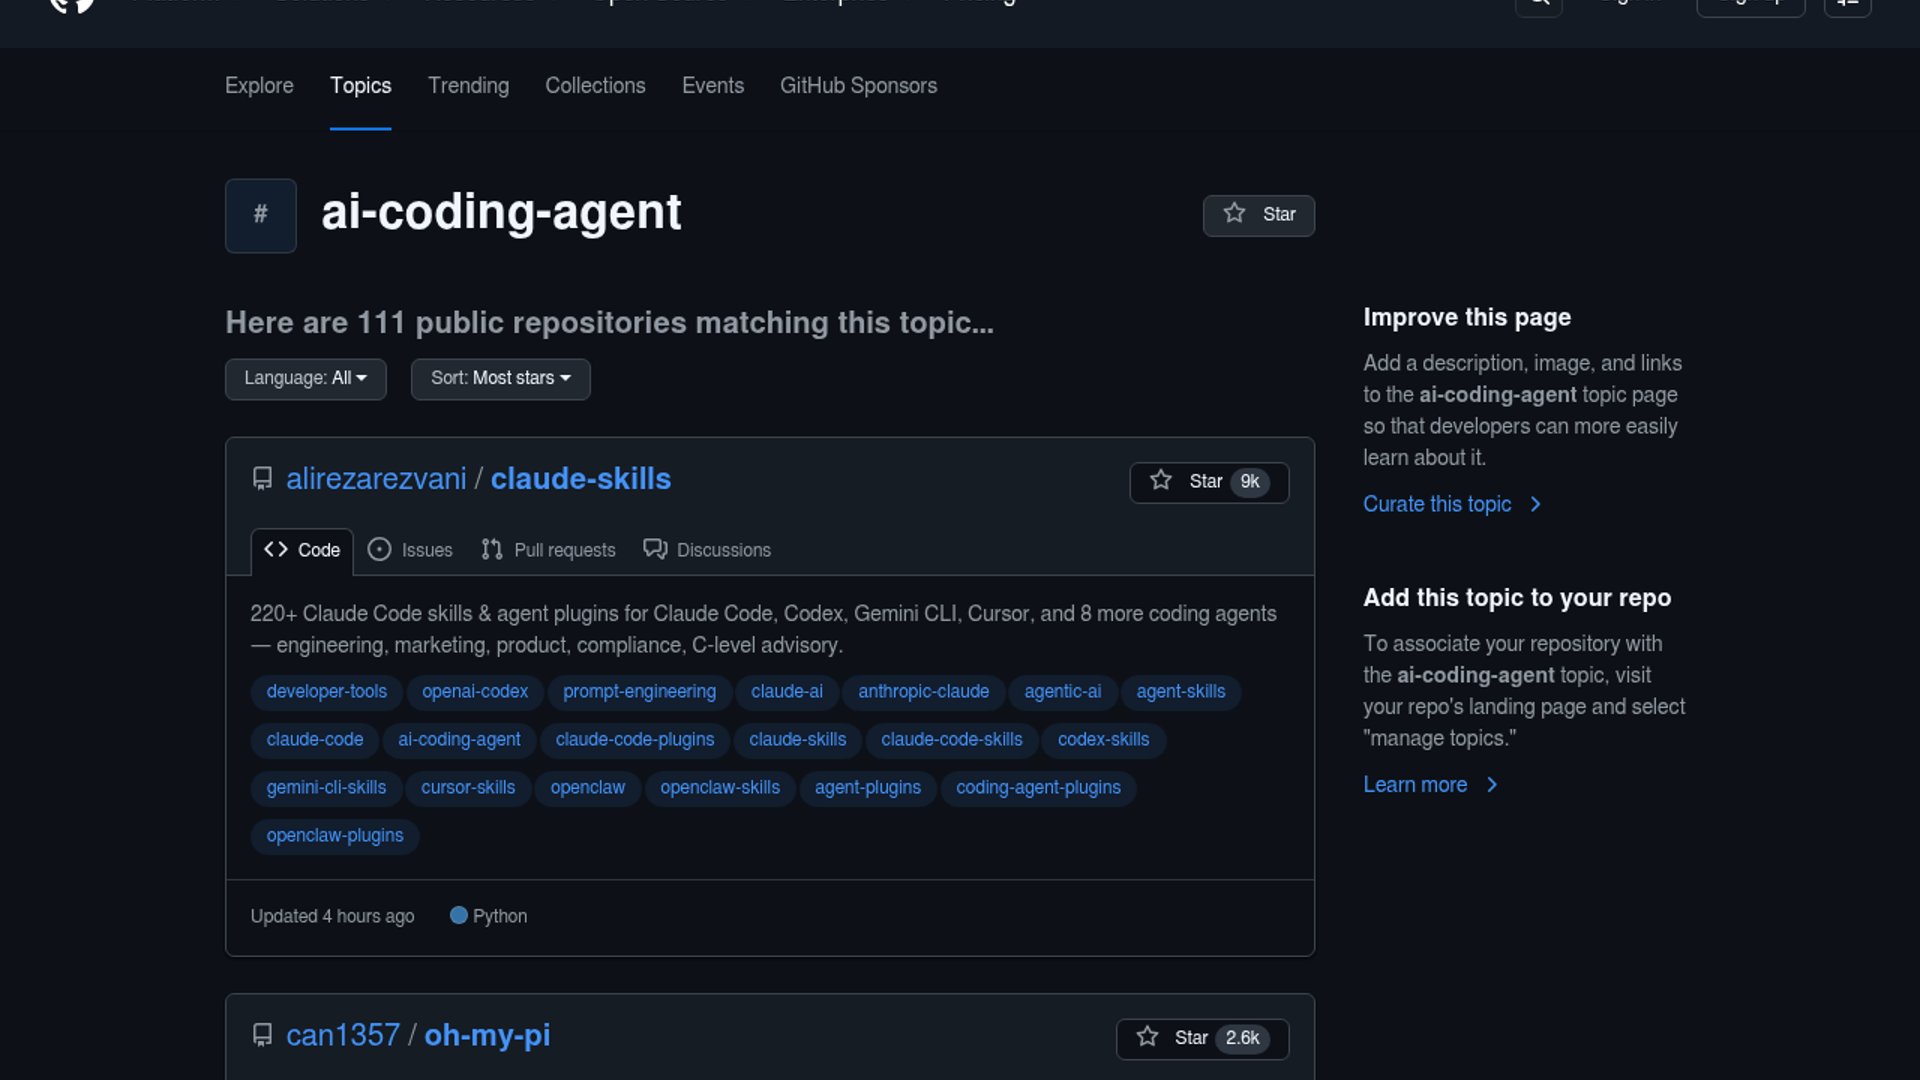This screenshot has height=1080, width=1920.
Task: Select the claude-code-plugins topic tag
Action: 634,740
